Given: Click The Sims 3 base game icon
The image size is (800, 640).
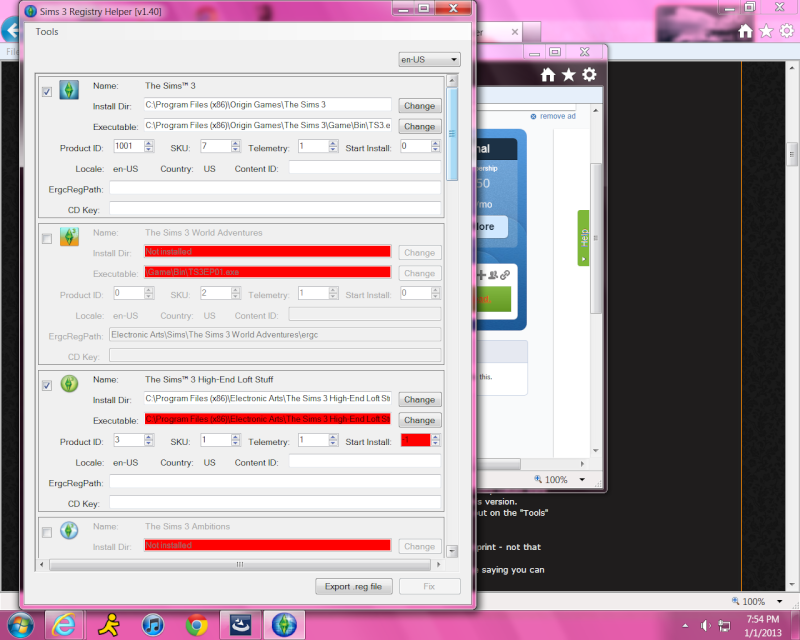Looking at the screenshot, I should pyautogui.click(x=69, y=90).
